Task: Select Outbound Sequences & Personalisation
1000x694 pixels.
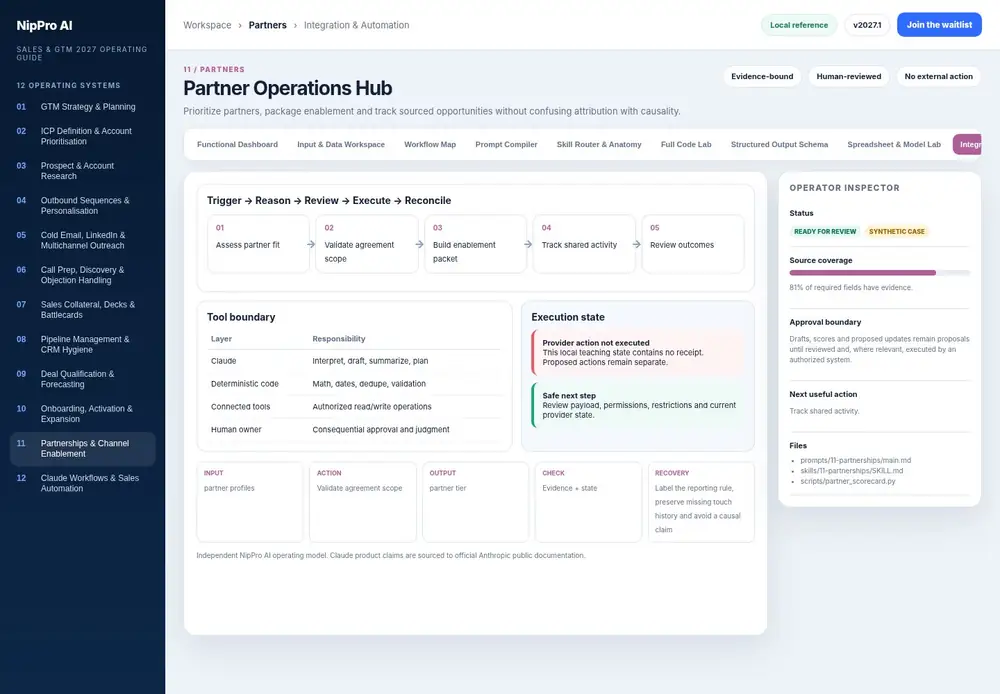Action: (83, 205)
